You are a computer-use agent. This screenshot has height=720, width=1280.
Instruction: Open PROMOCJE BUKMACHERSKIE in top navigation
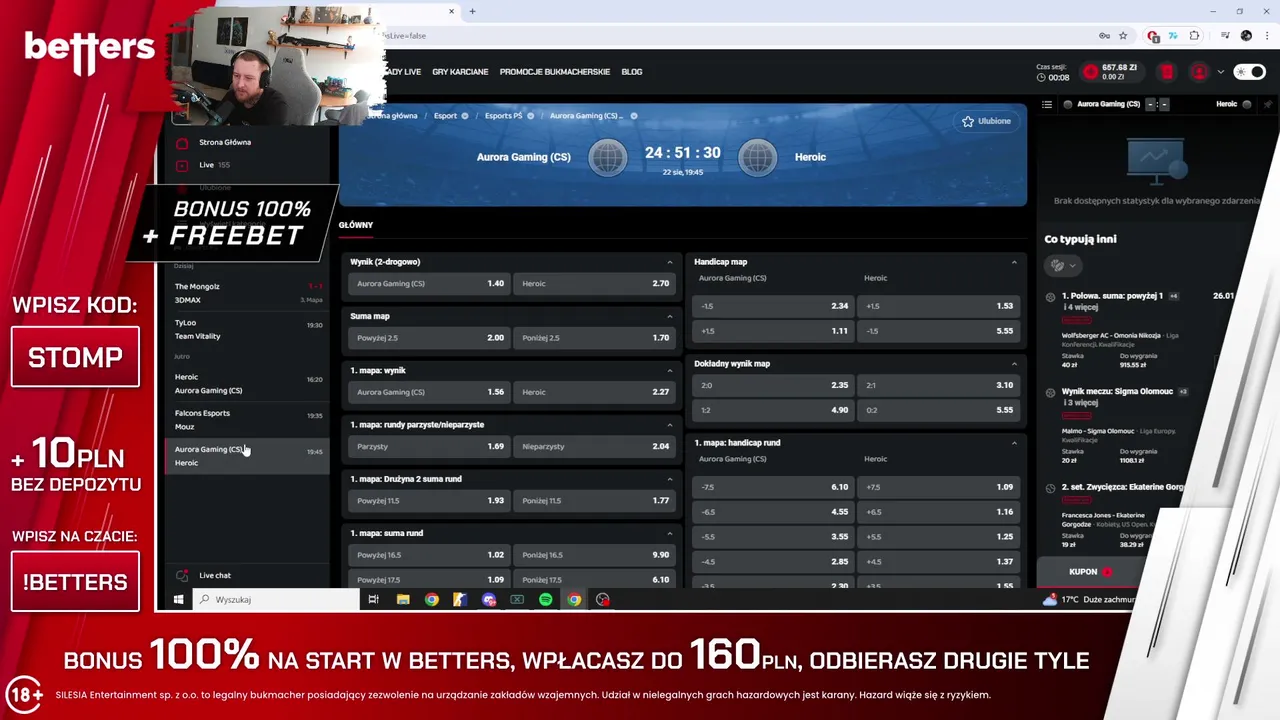pyautogui.click(x=555, y=72)
